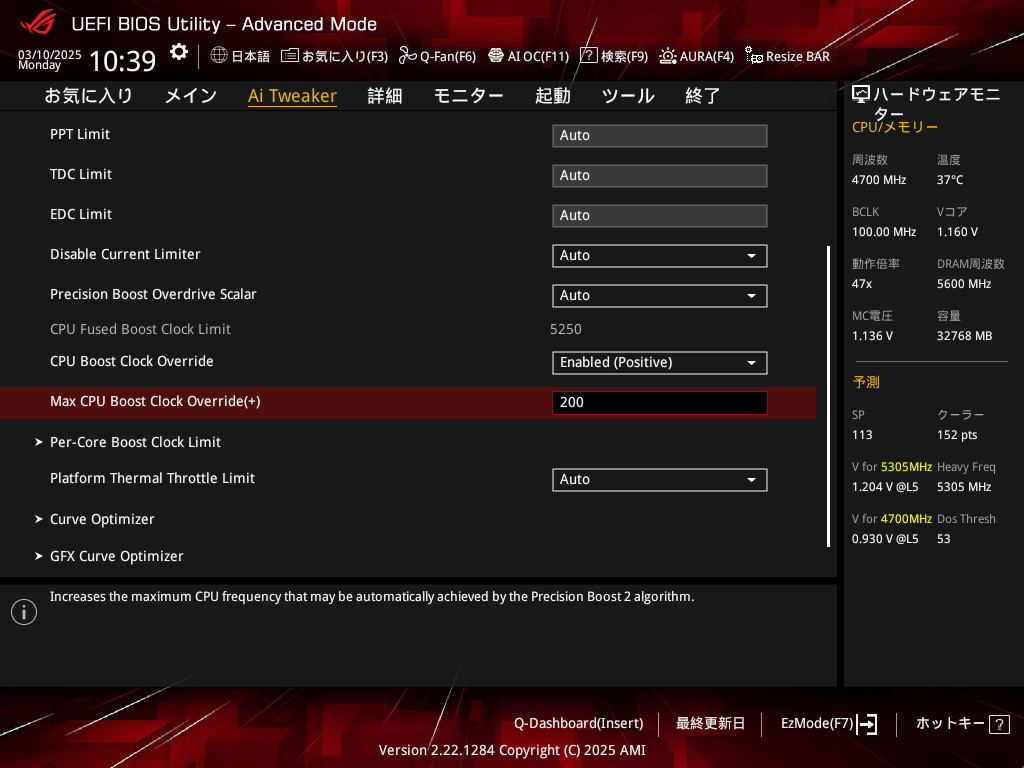Switch to モニター tab
This screenshot has width=1024, height=768.
coord(468,96)
